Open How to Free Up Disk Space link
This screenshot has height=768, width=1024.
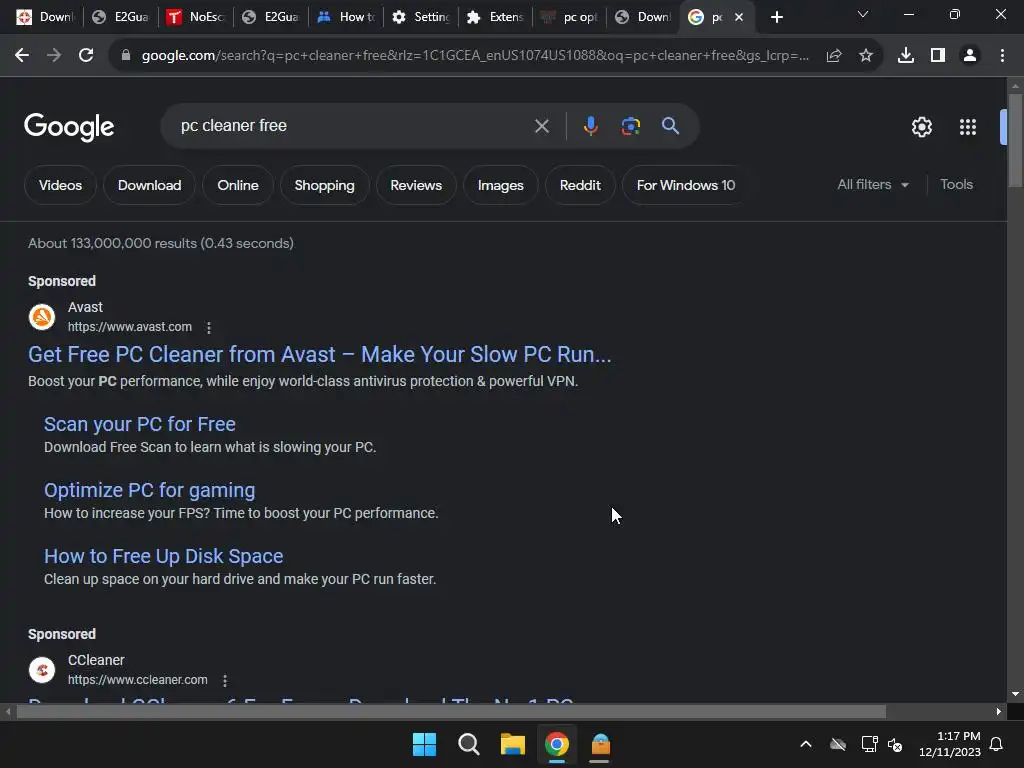tap(163, 556)
